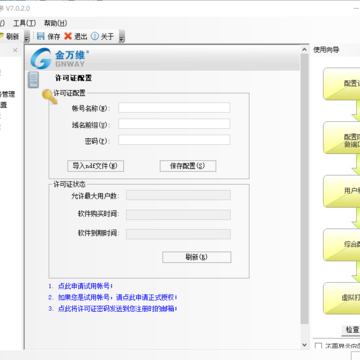
Task: Click the 软件到期时间 field
Action: pos(178,234)
